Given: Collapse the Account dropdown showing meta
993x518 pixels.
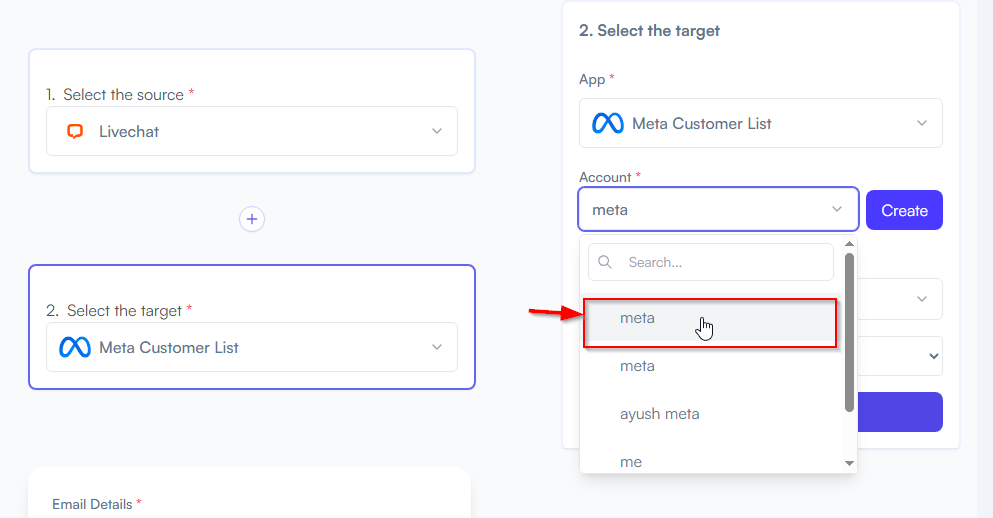Looking at the screenshot, I should (x=718, y=209).
